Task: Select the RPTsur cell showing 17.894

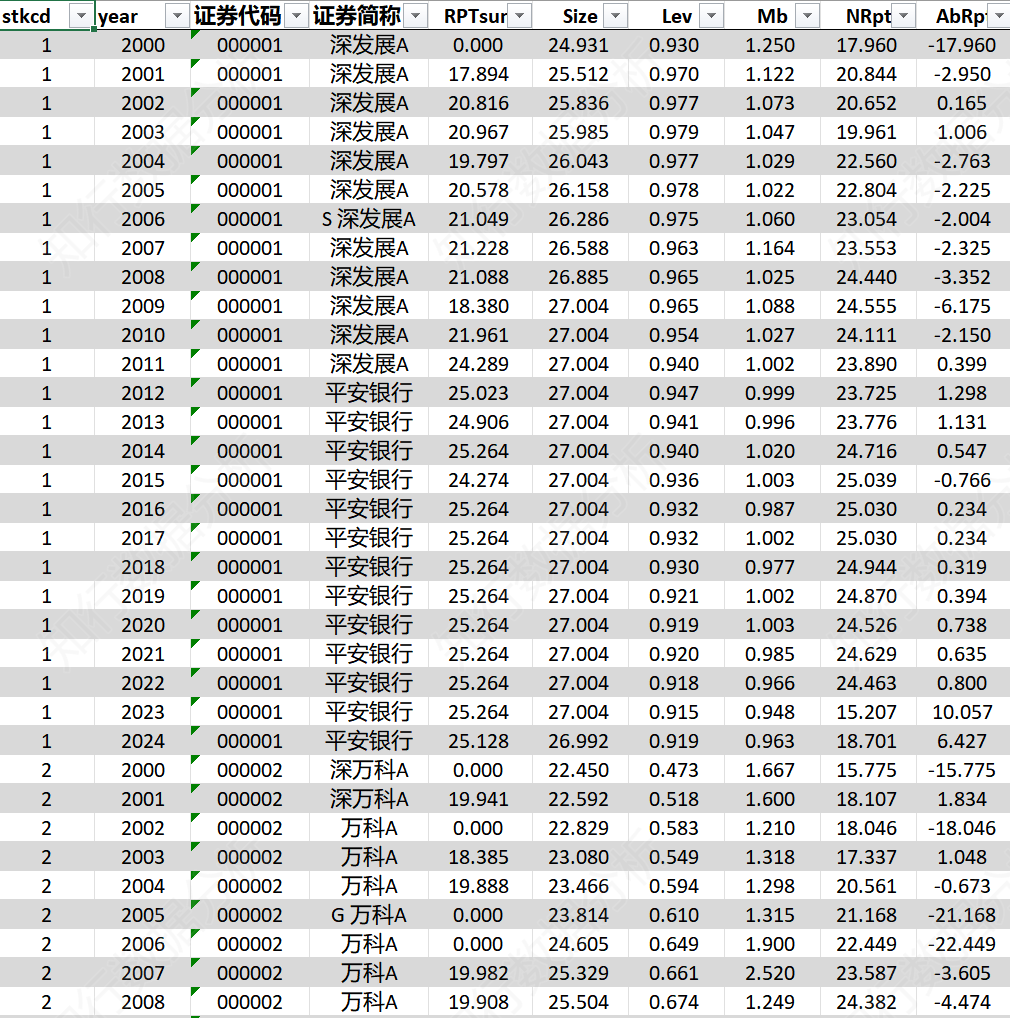Action: (x=478, y=74)
